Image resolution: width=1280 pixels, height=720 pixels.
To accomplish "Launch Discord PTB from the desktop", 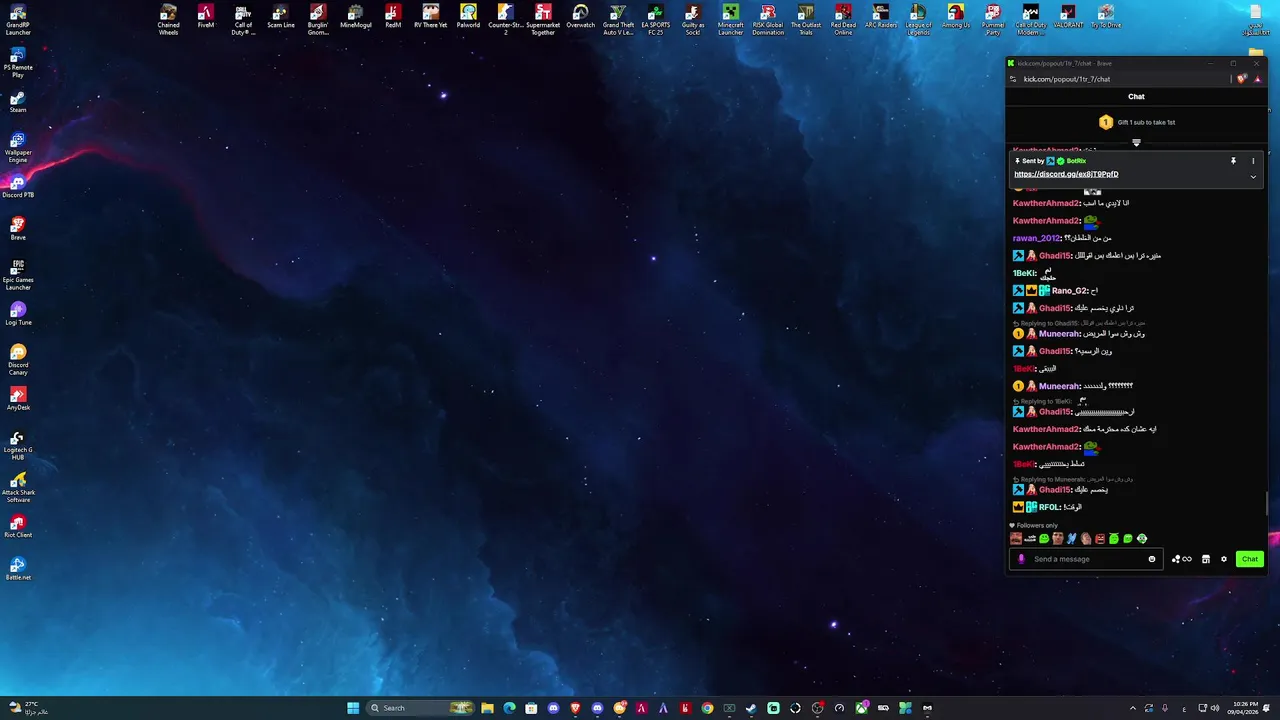I will [18, 187].
